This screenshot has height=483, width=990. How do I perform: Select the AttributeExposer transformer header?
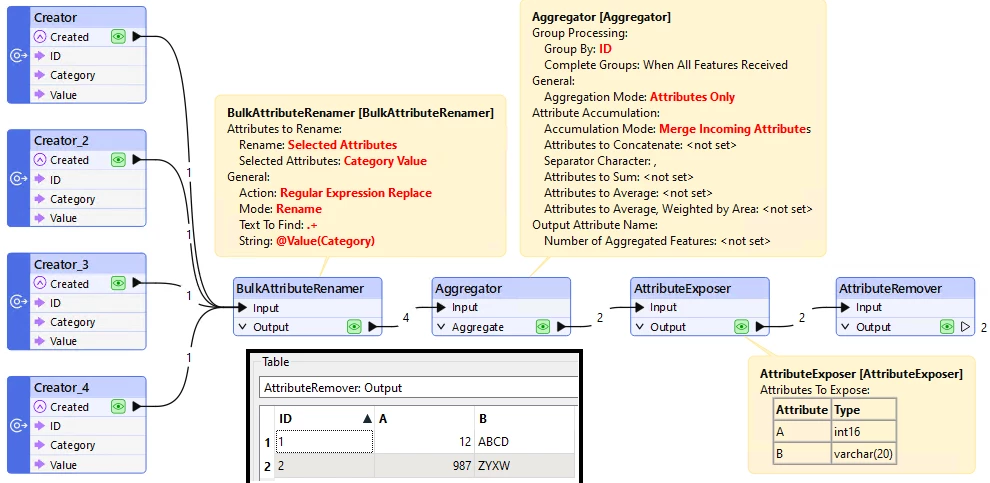[x=700, y=289]
